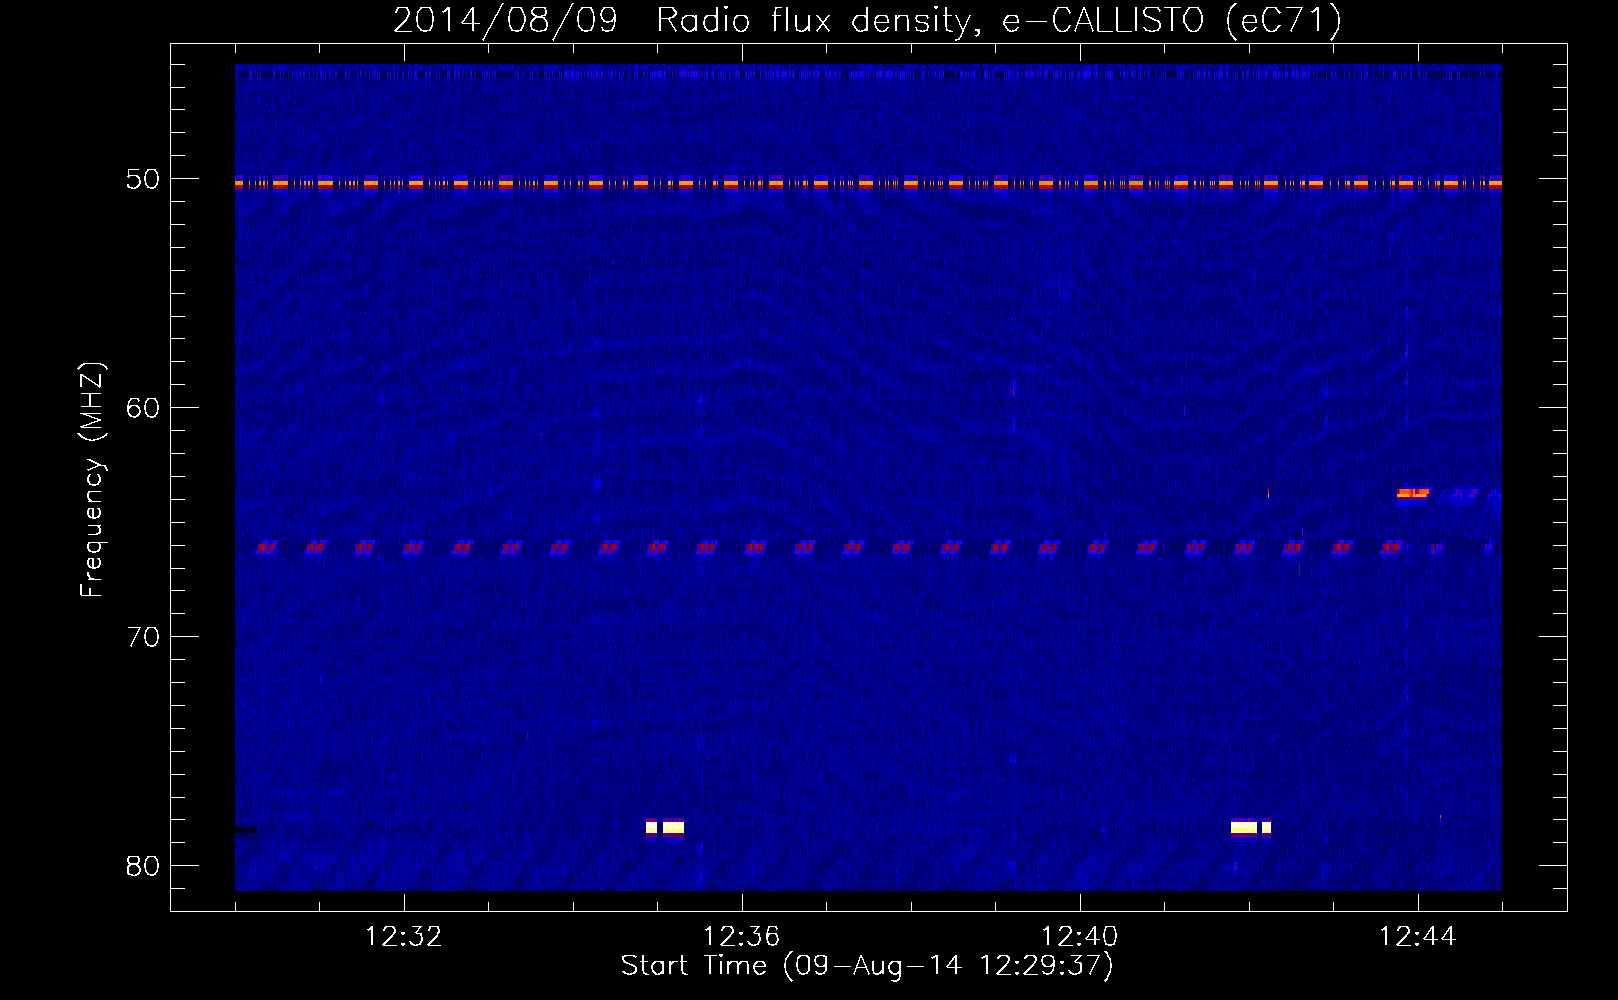Click the 'Start Time (09-Aug-14 12:29:37)' label
Screen dimensions: 1618x1000
[x=867, y=966]
